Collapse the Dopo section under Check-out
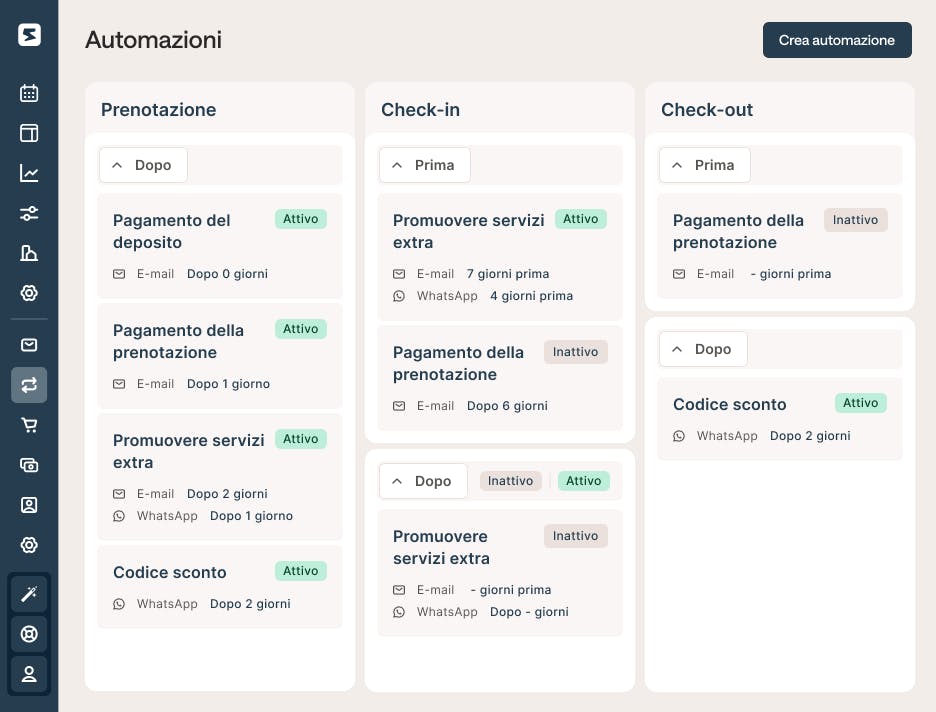The image size is (936, 712). [x=703, y=349]
